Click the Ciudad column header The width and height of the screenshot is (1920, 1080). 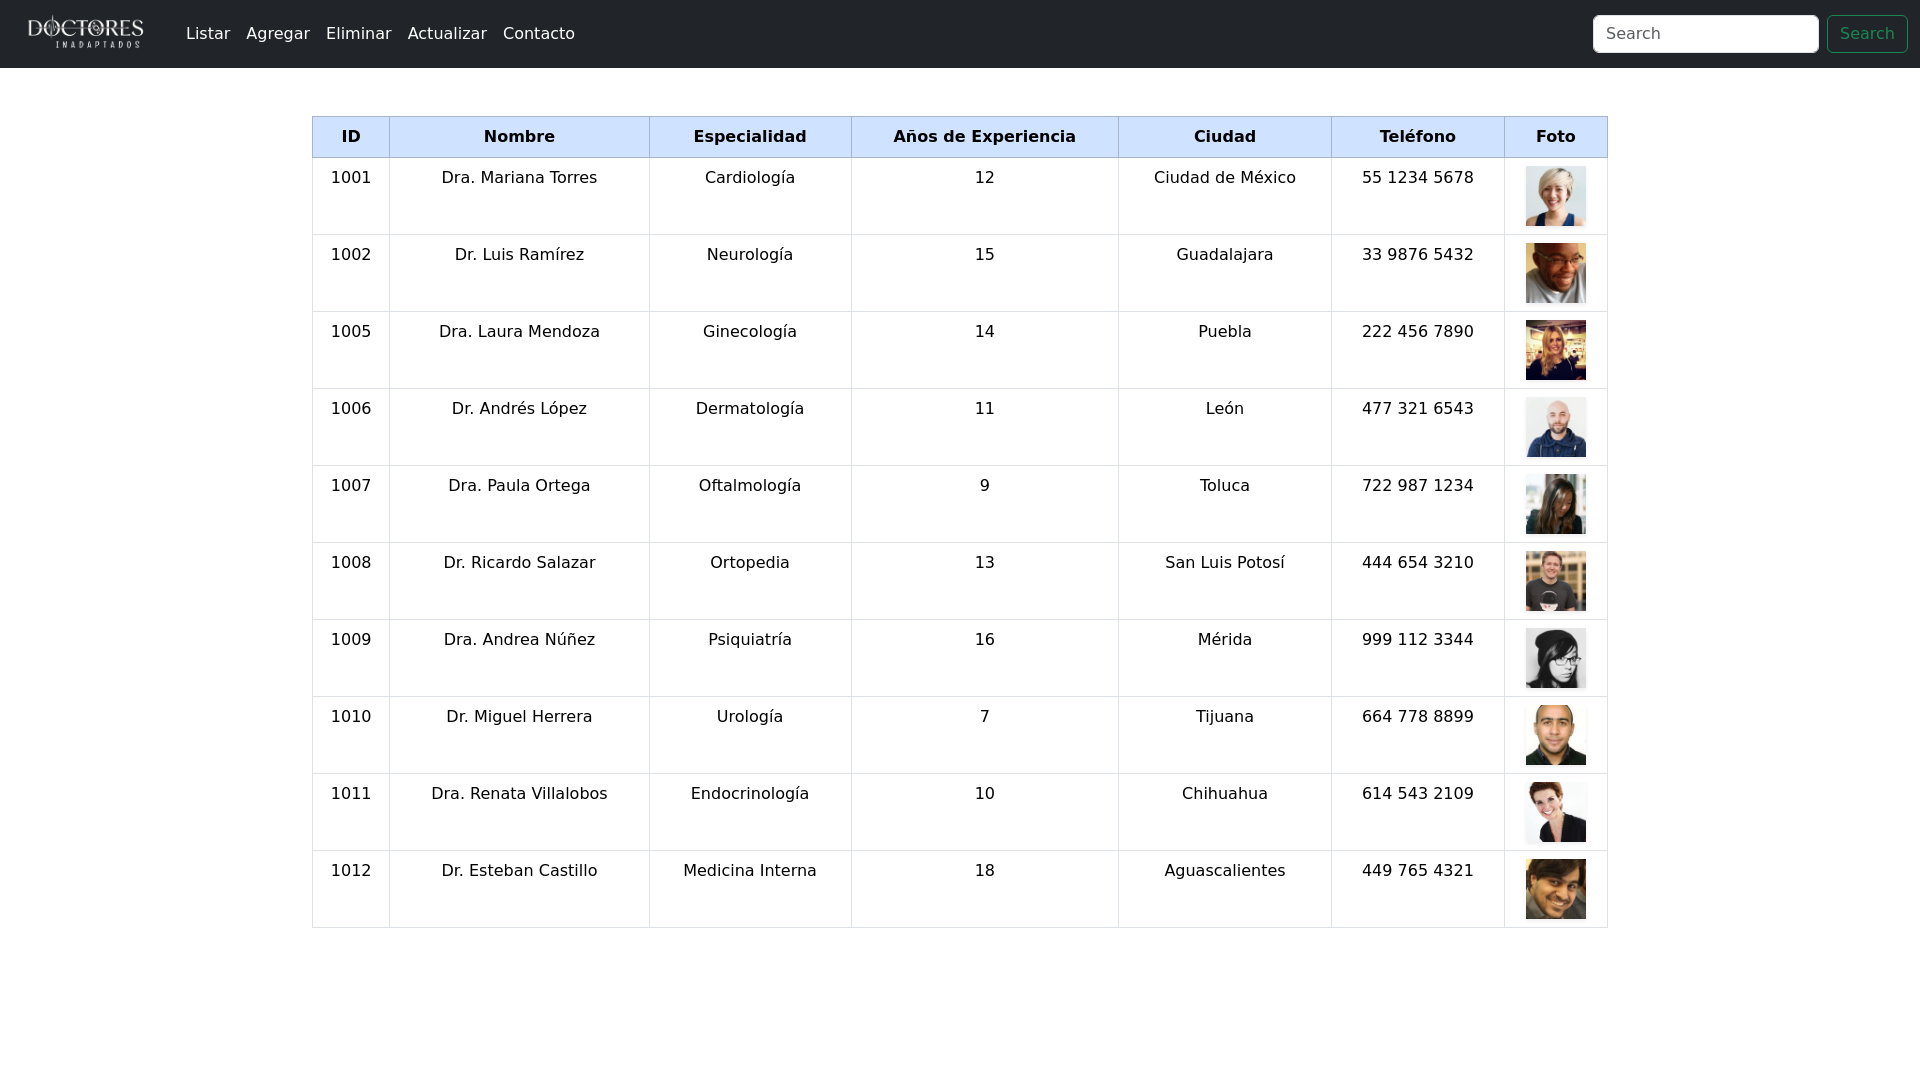[1225, 137]
